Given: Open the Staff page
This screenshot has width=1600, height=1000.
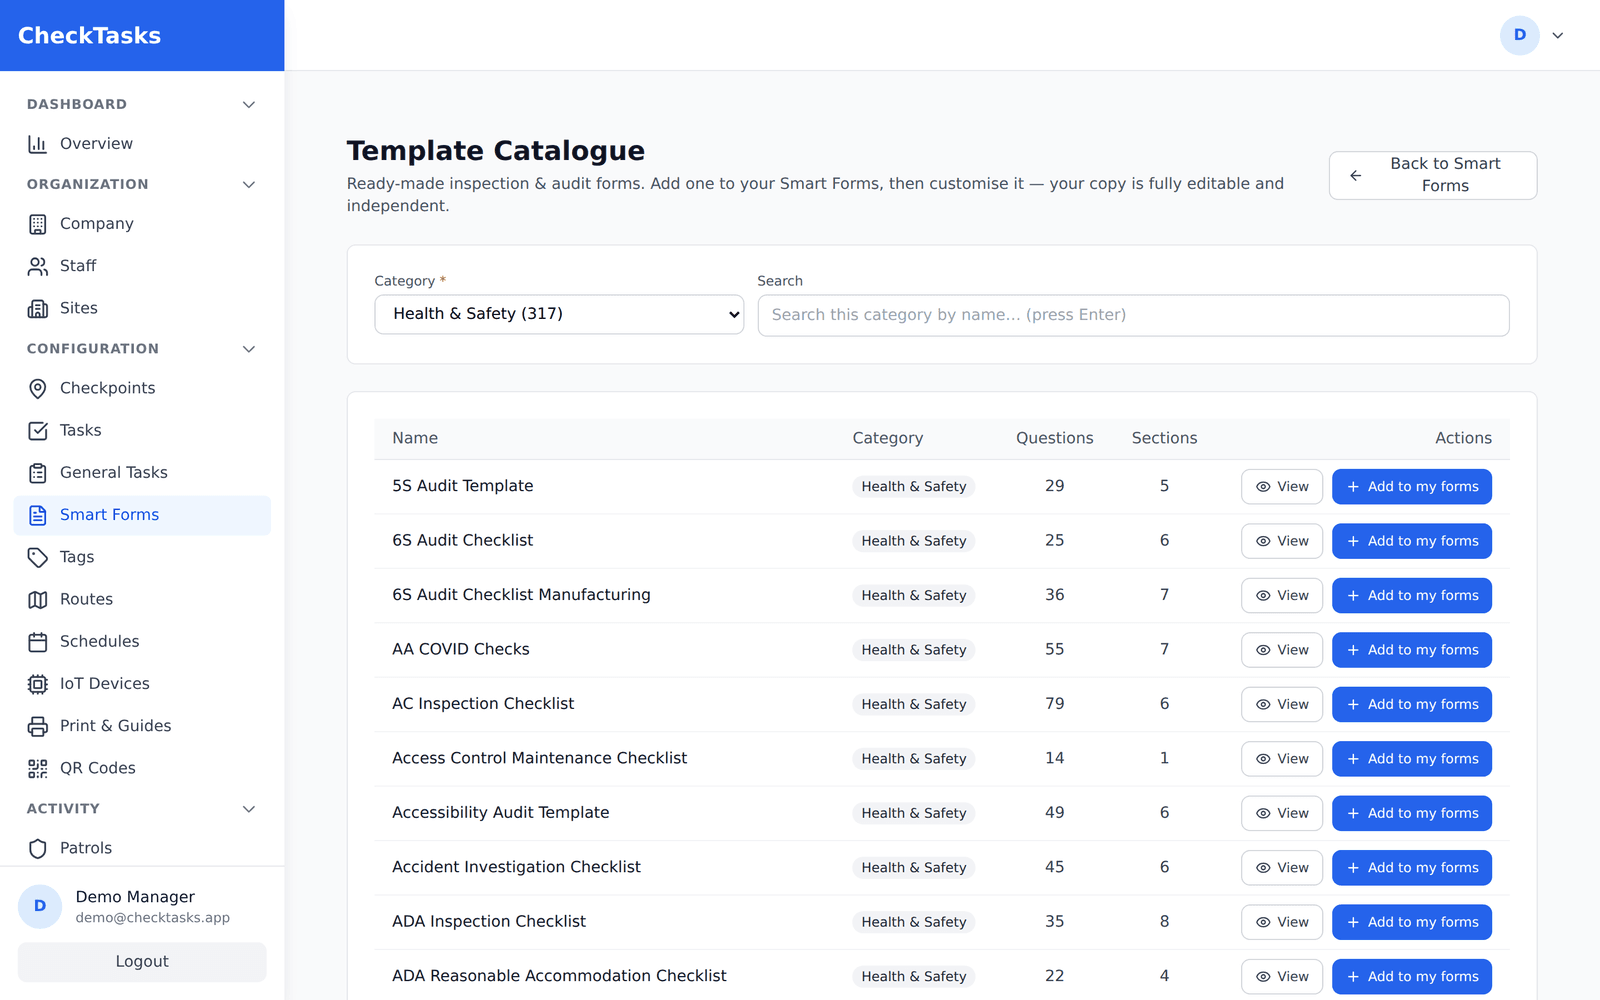Looking at the screenshot, I should click(142, 266).
